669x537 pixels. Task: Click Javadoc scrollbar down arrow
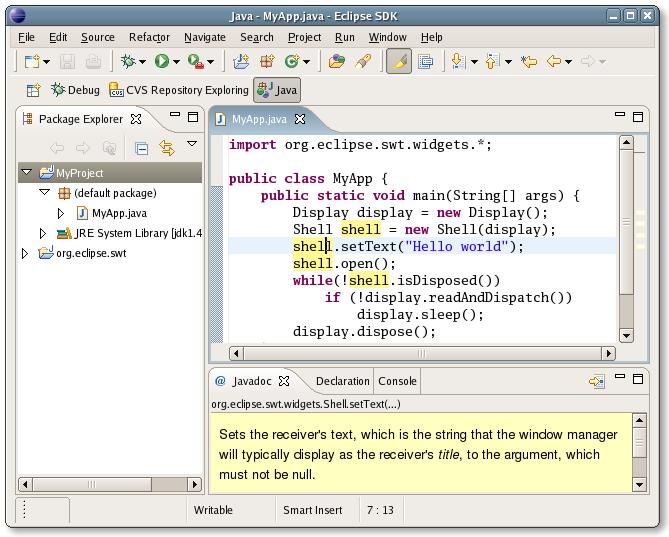639,484
